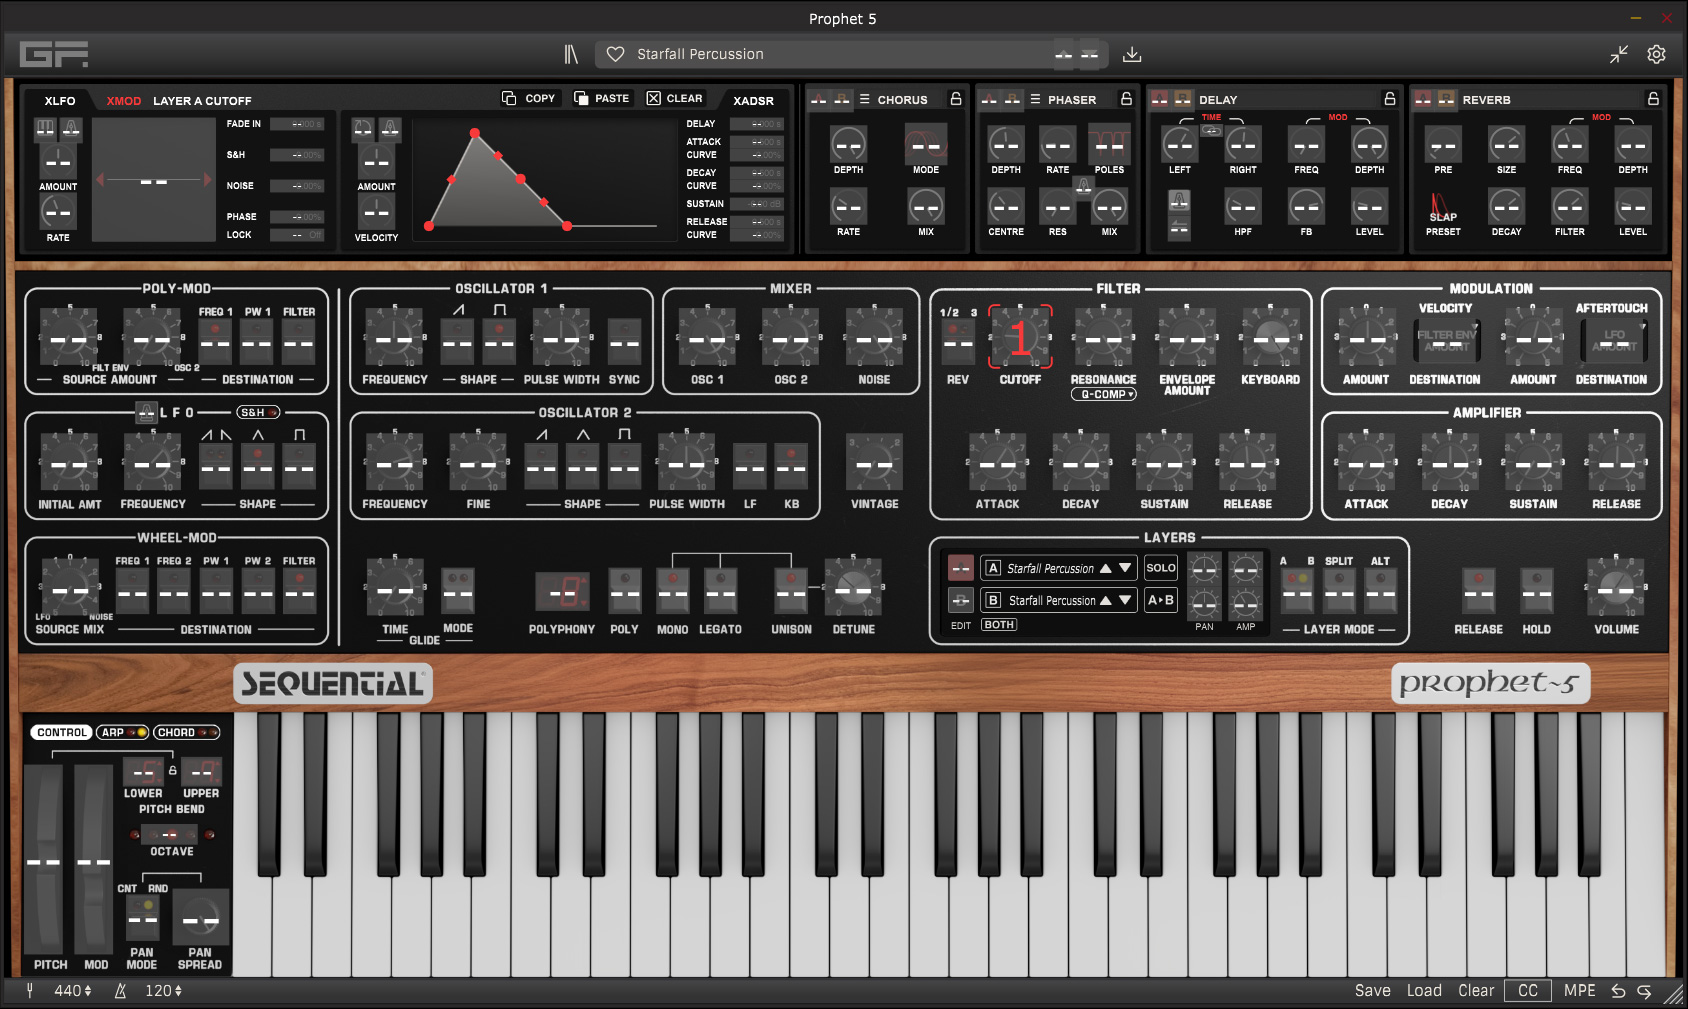
Task: Click the BOTH edit button
Action: [x=999, y=625]
